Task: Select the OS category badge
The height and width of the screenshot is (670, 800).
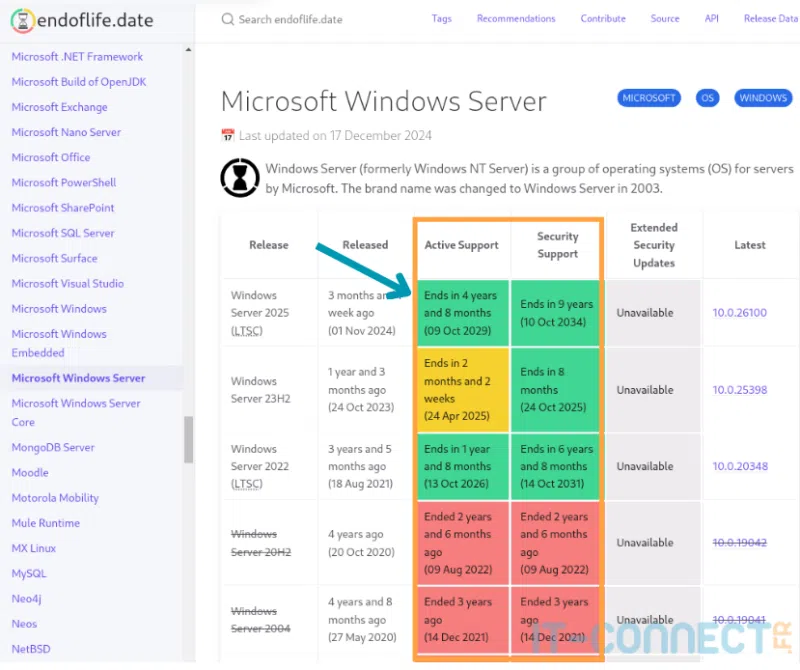Action: (707, 98)
